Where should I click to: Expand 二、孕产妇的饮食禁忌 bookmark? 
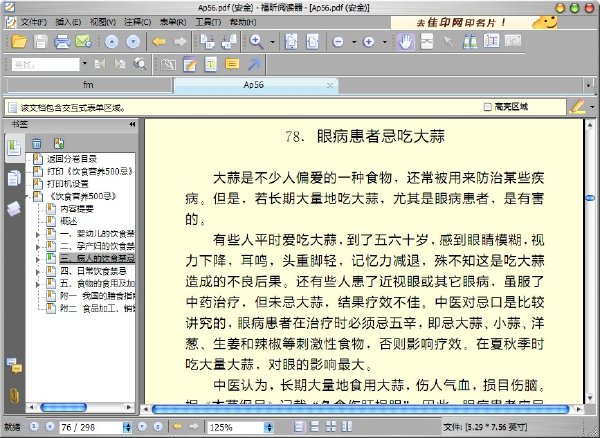tap(38, 247)
